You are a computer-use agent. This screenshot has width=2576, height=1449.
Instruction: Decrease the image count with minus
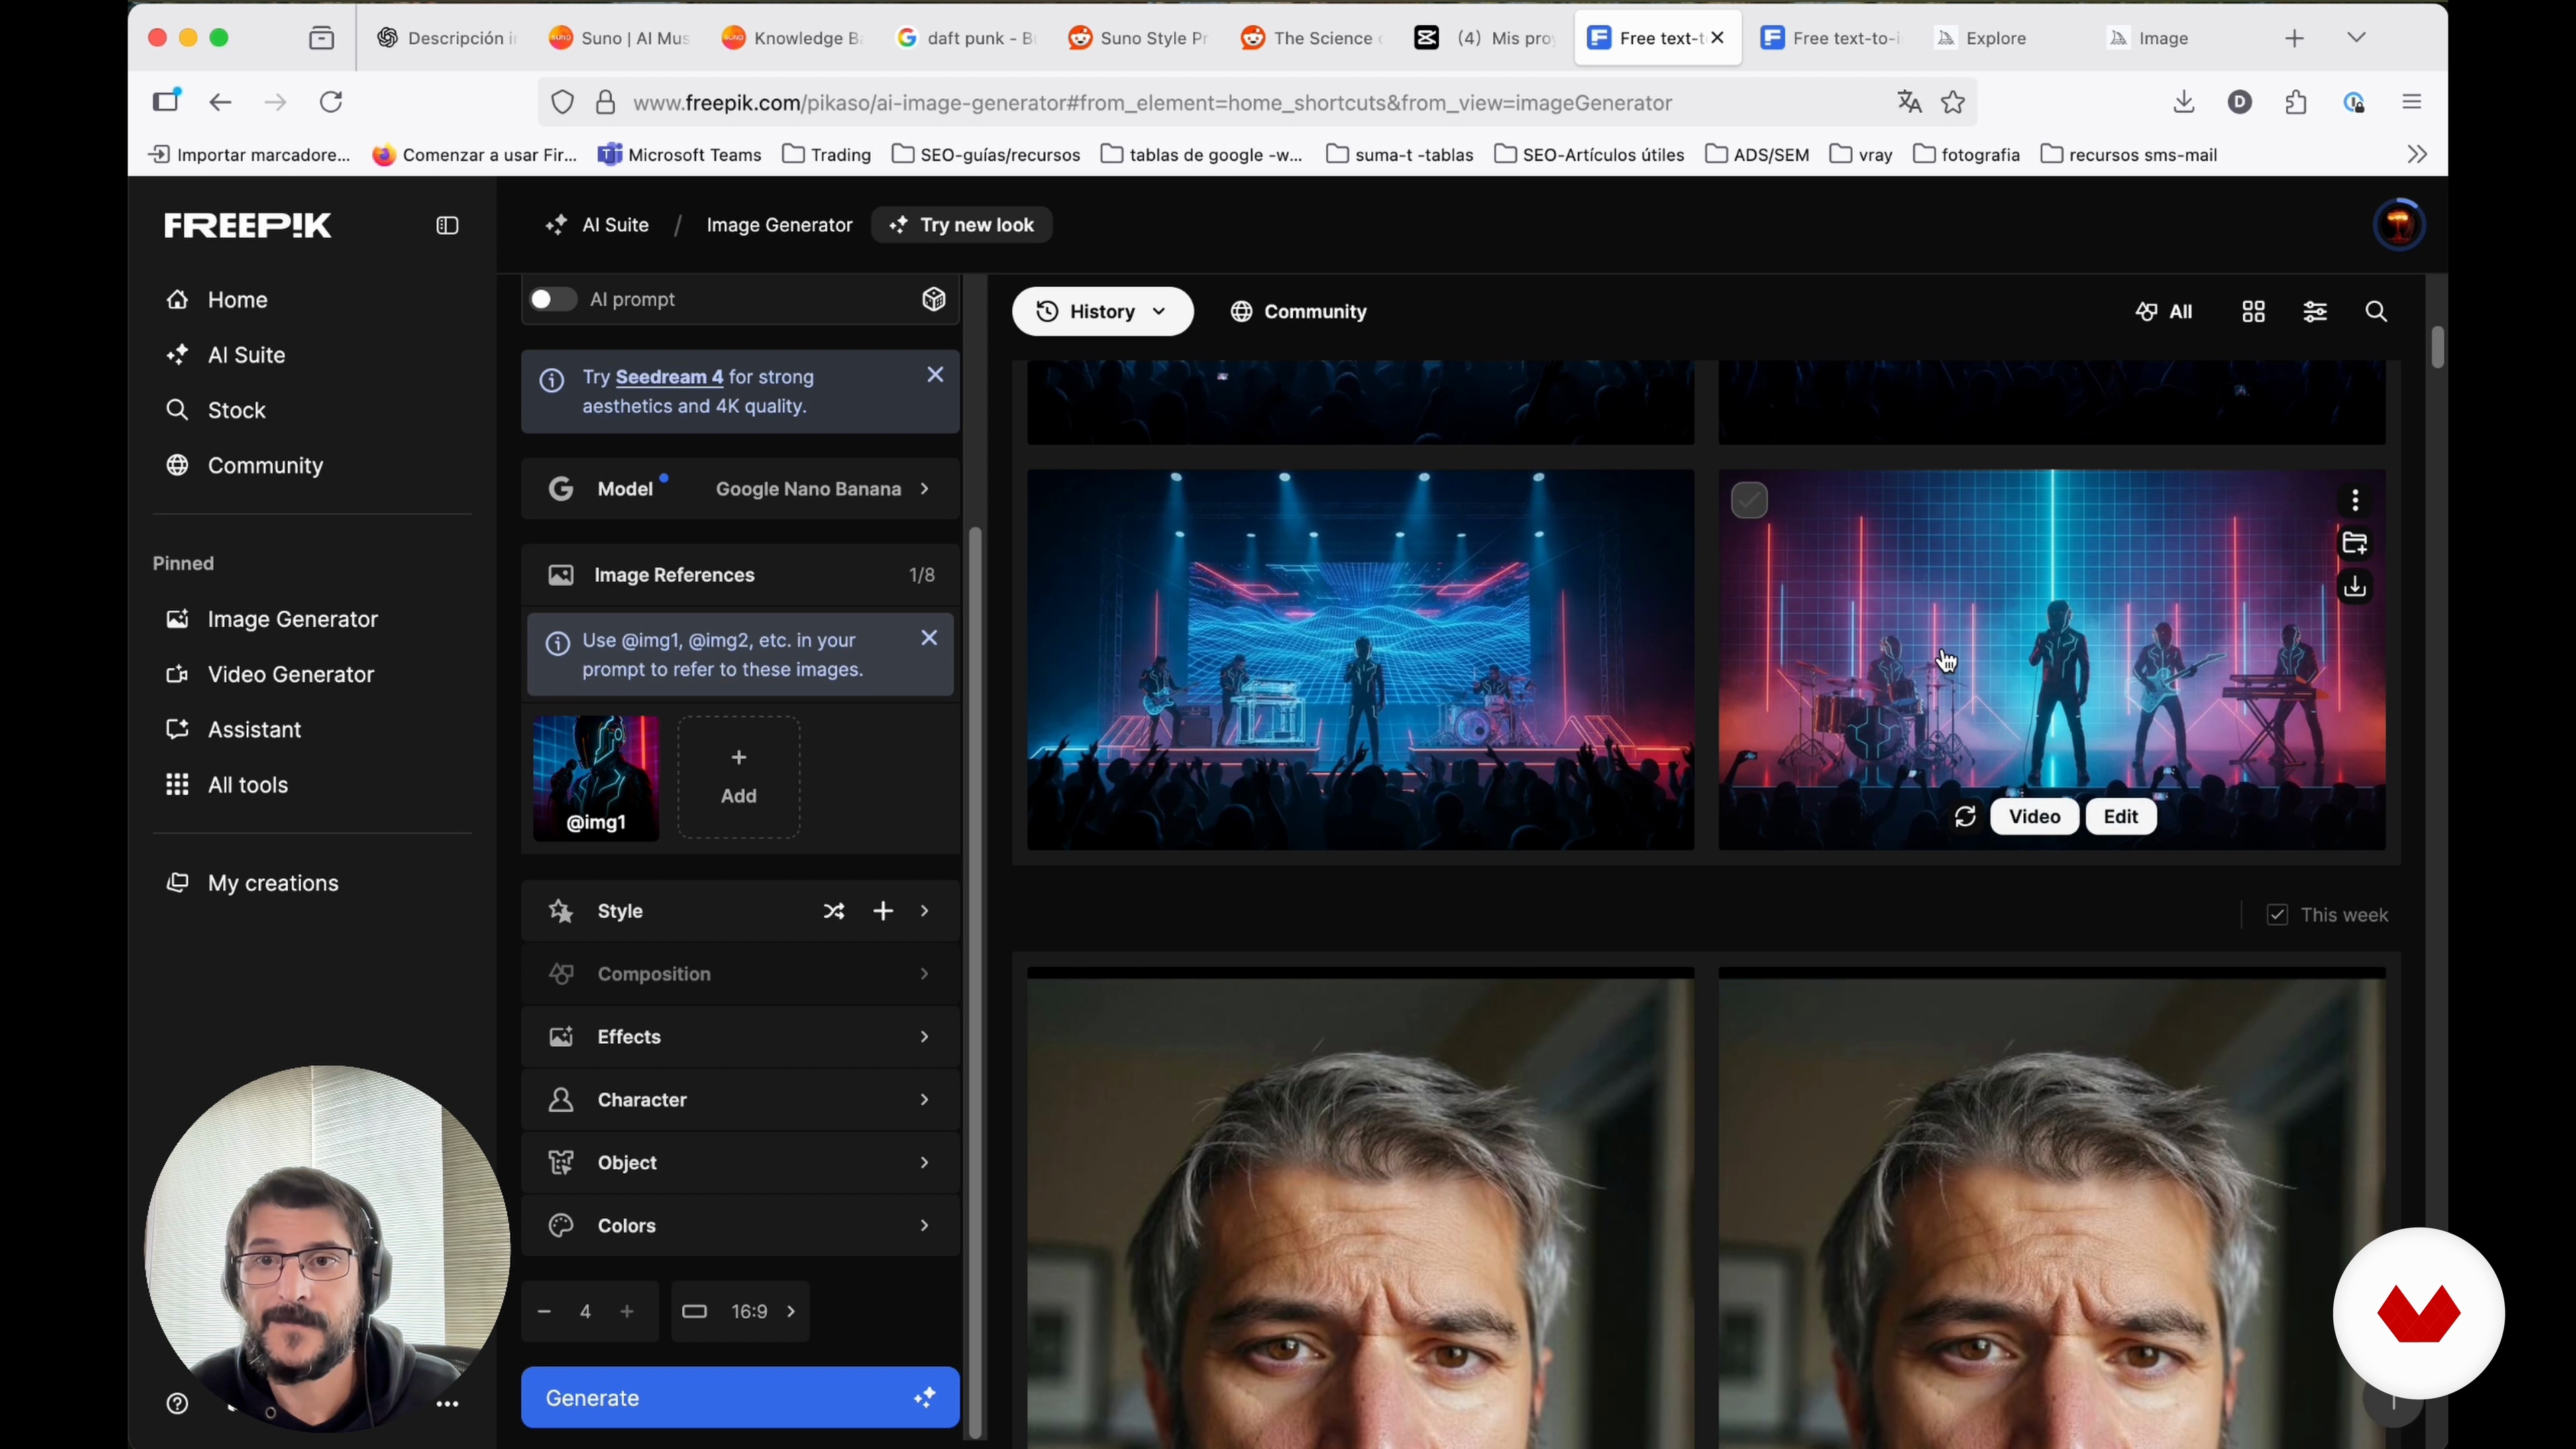[544, 1312]
